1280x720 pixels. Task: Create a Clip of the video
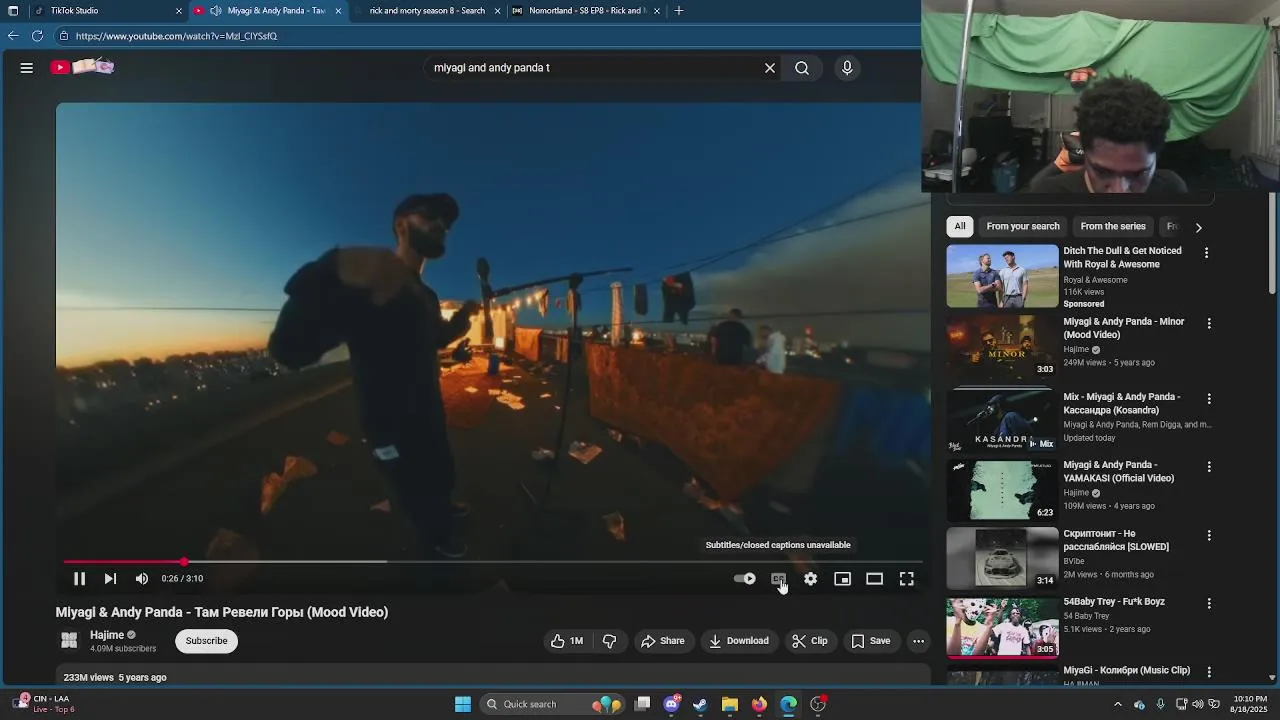[810, 641]
